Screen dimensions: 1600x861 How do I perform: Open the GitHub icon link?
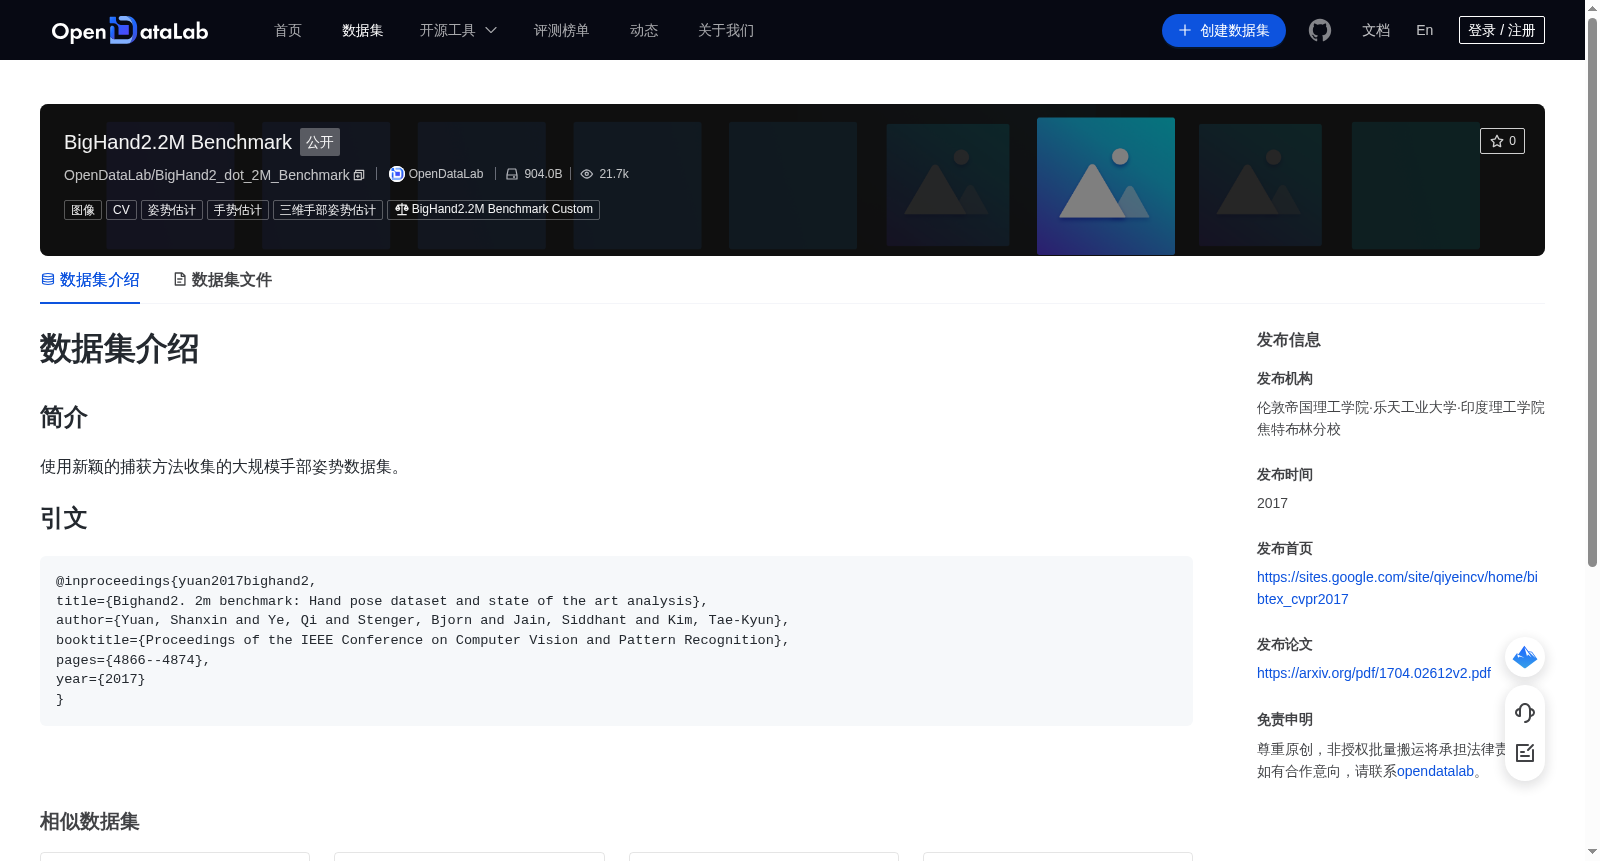[x=1320, y=31]
